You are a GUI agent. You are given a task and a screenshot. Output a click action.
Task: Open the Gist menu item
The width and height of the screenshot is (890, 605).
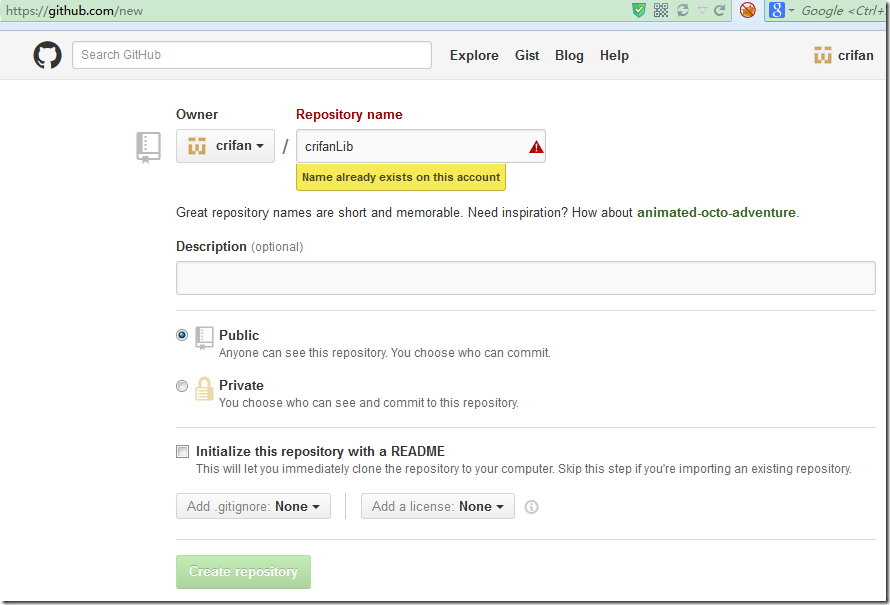click(x=527, y=56)
